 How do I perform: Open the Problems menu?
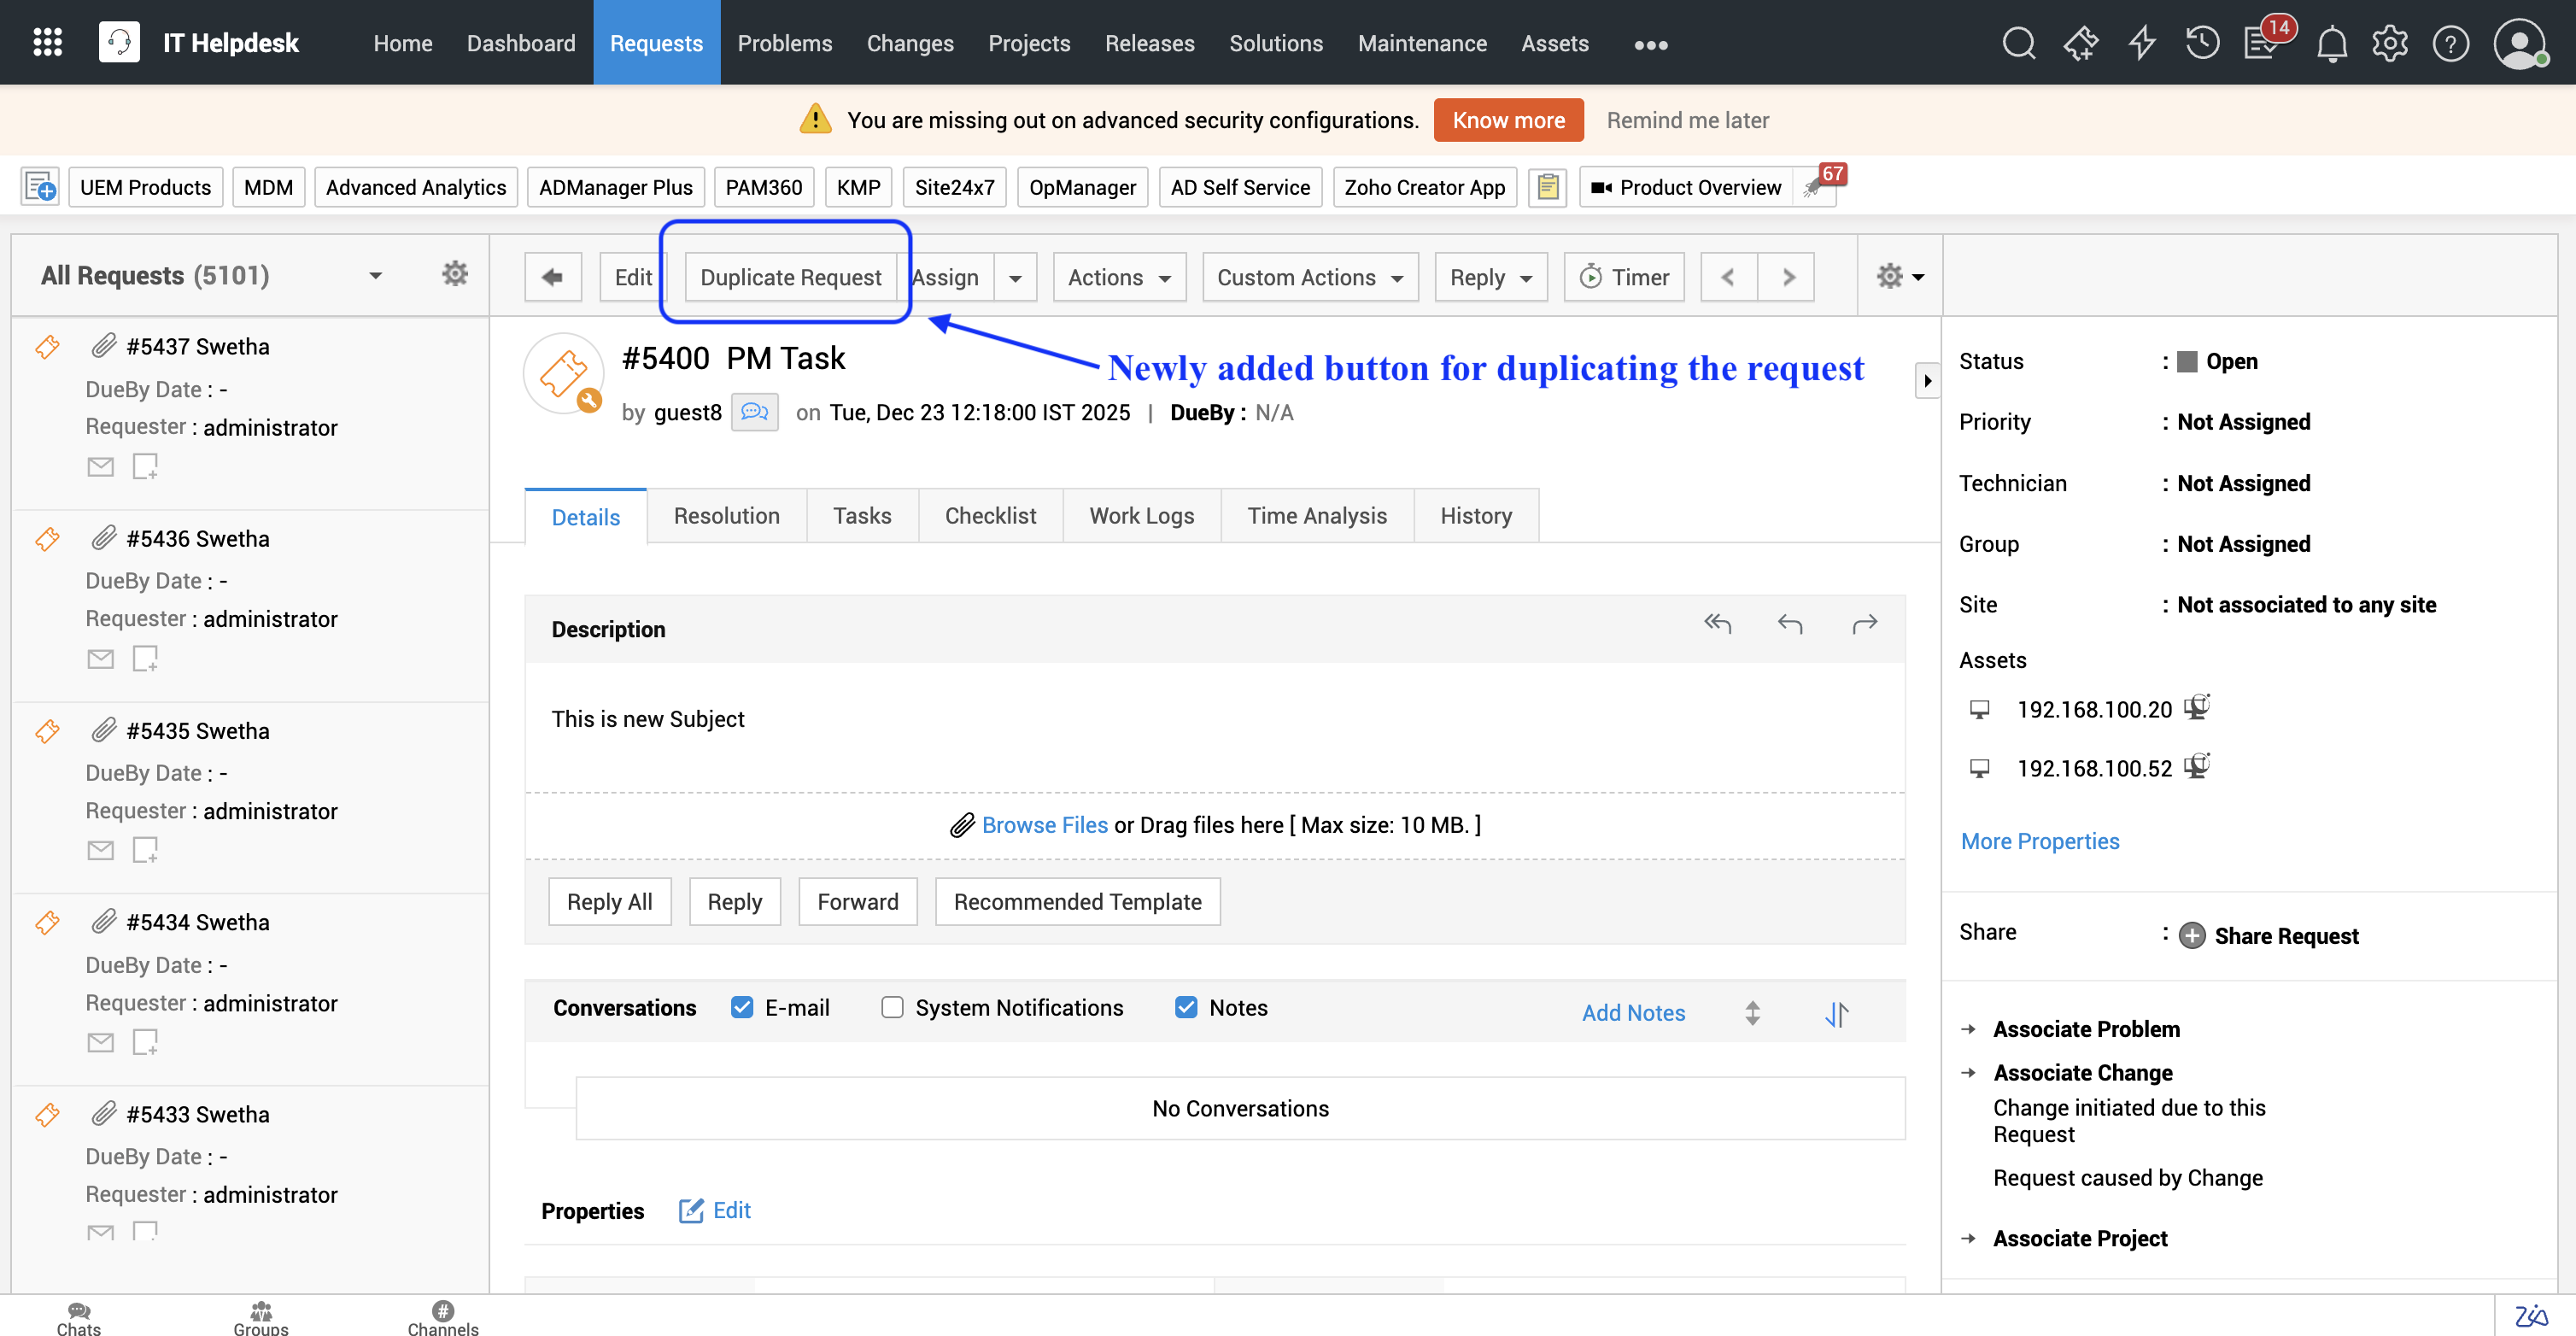point(784,43)
